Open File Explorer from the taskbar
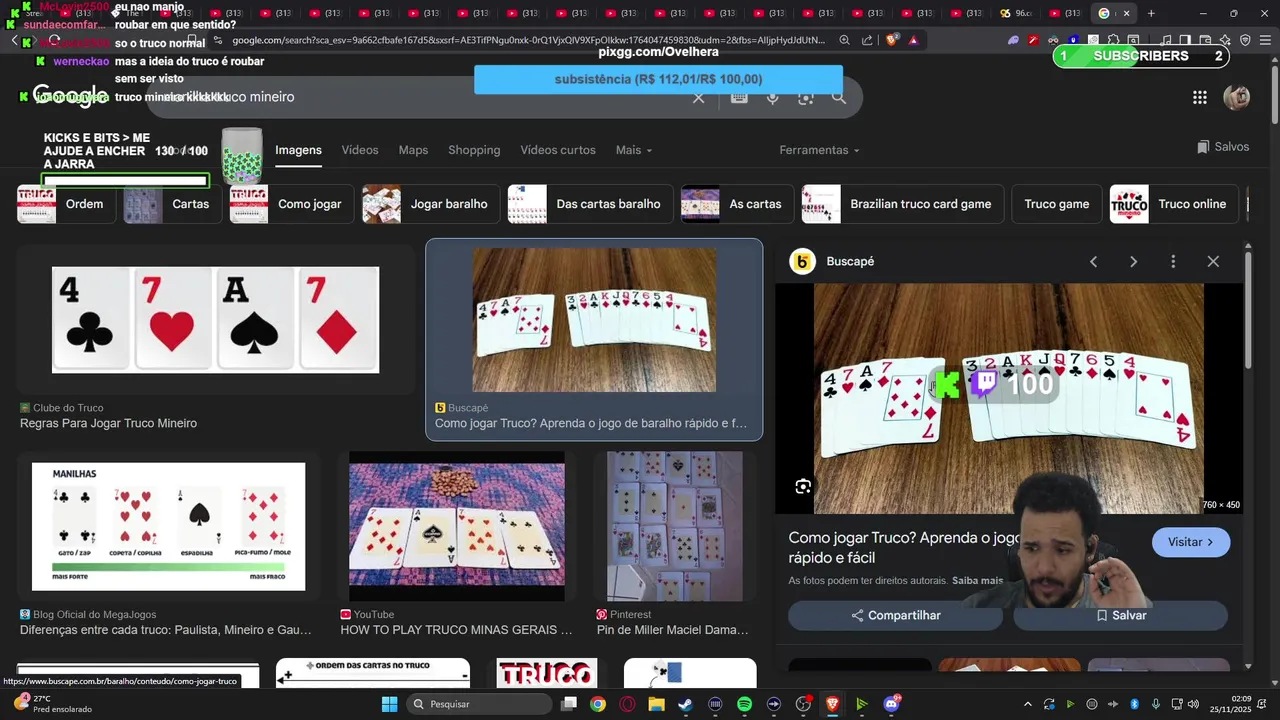This screenshot has height=720, width=1280. pyautogui.click(x=656, y=704)
